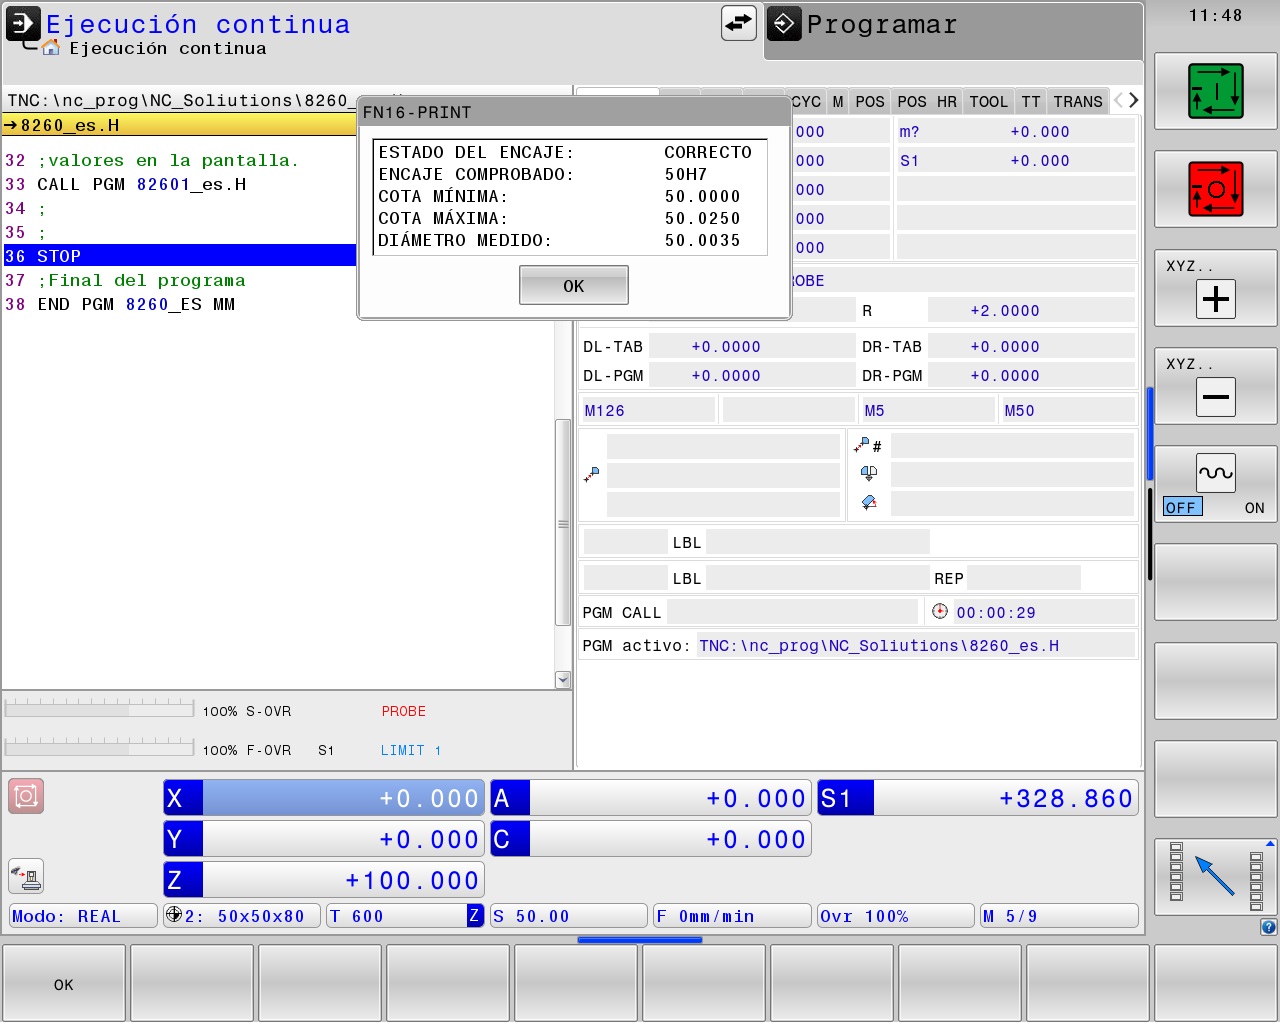Click the Modo: REAL status field
This screenshot has width=1280, height=1024.
83,916
